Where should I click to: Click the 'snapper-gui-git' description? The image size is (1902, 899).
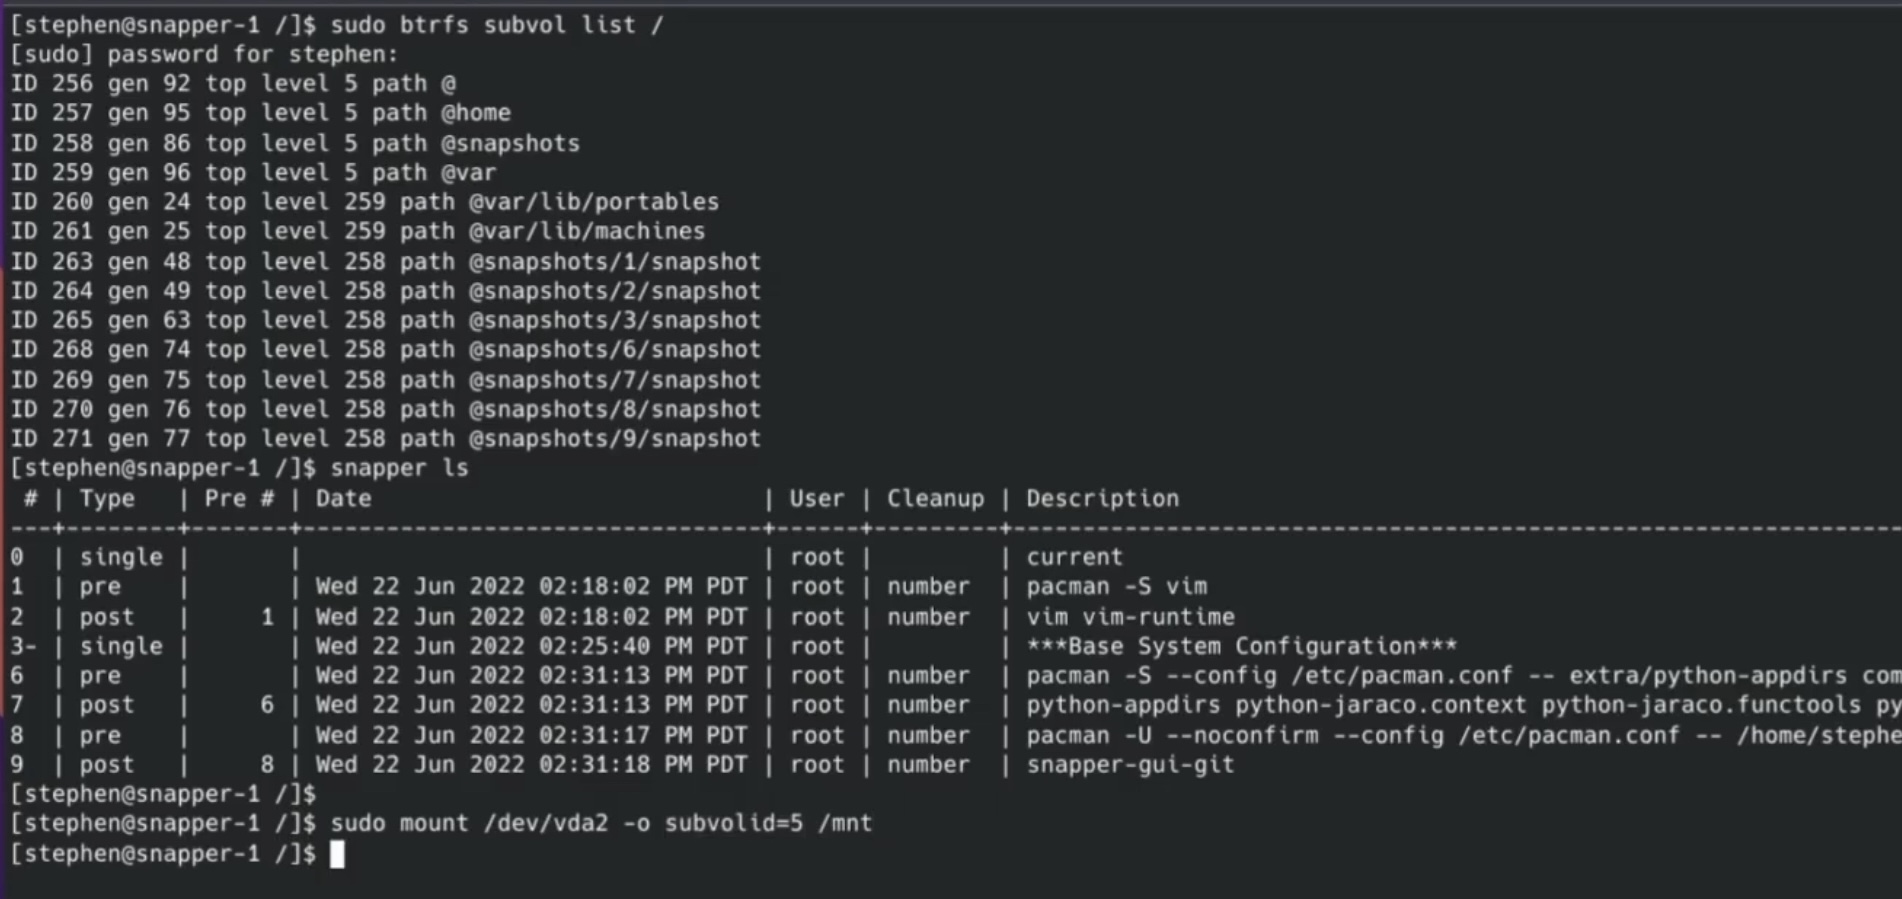1130,765
